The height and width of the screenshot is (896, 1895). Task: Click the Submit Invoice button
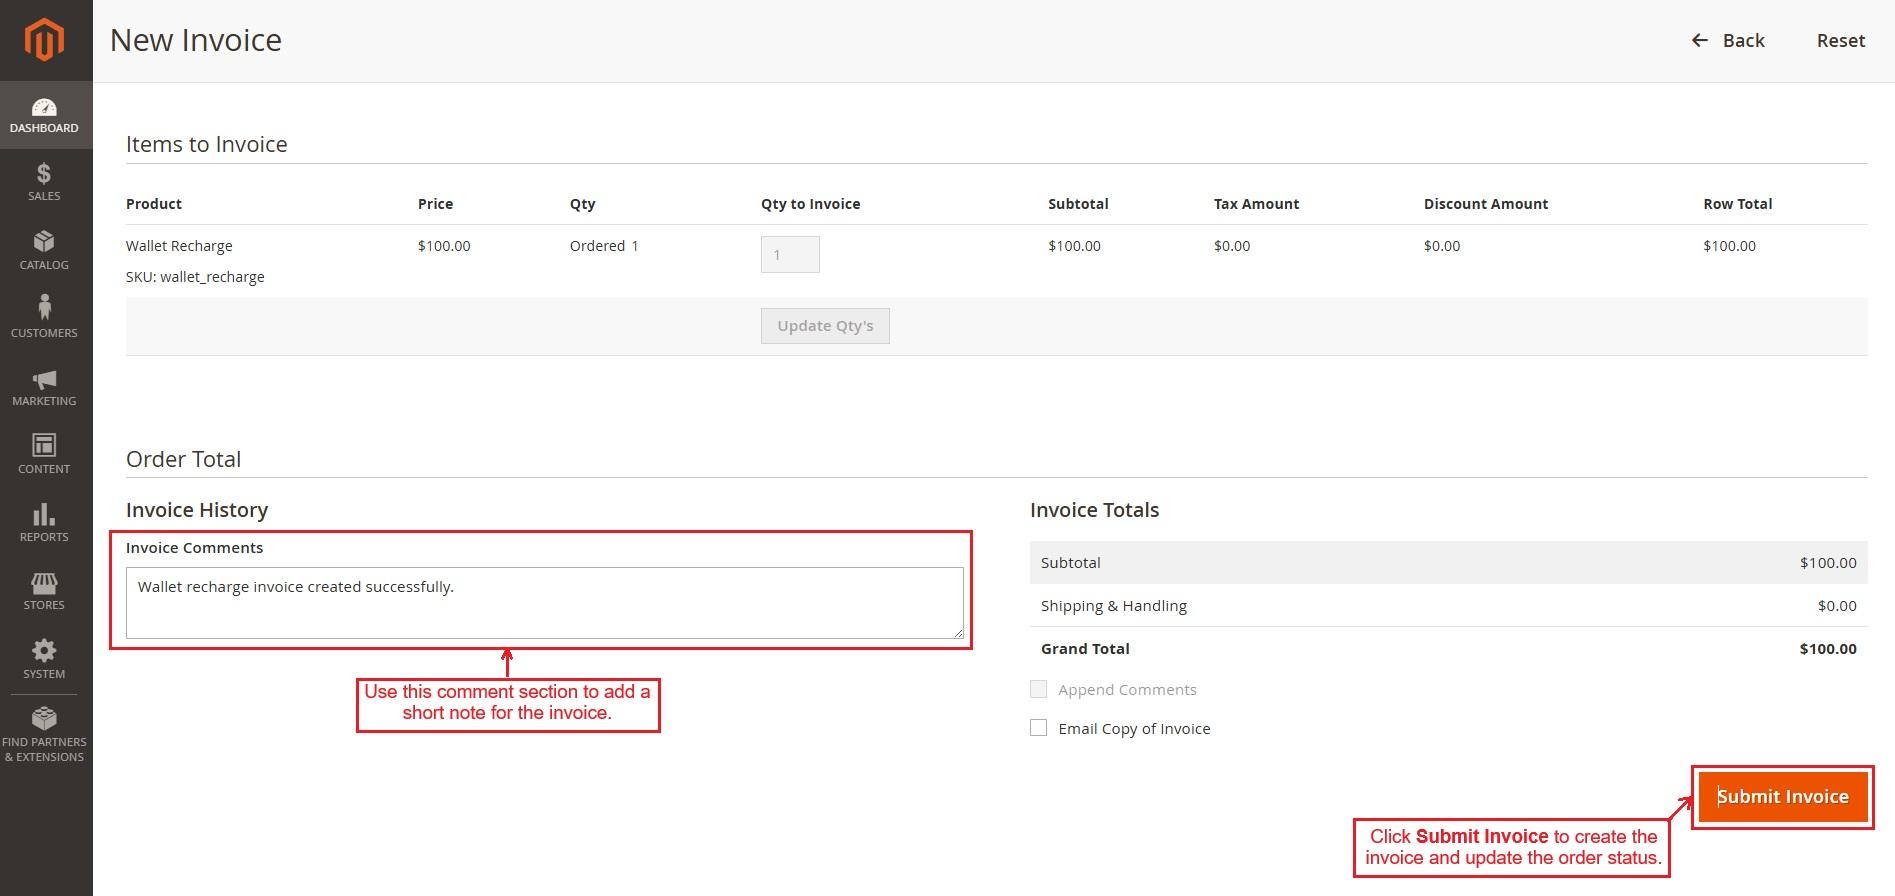1782,797
